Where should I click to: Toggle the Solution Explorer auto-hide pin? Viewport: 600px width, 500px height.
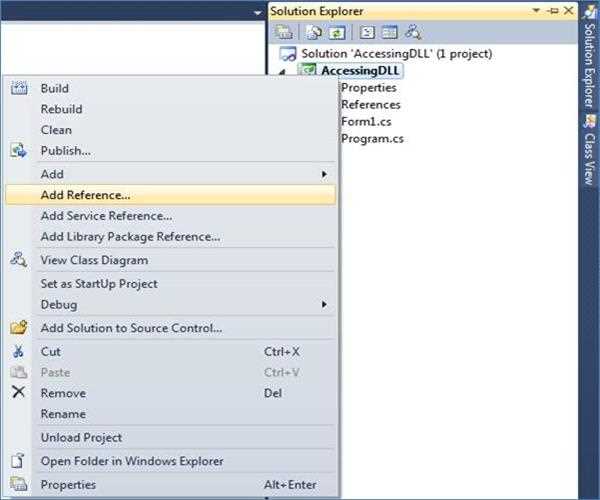coord(553,10)
